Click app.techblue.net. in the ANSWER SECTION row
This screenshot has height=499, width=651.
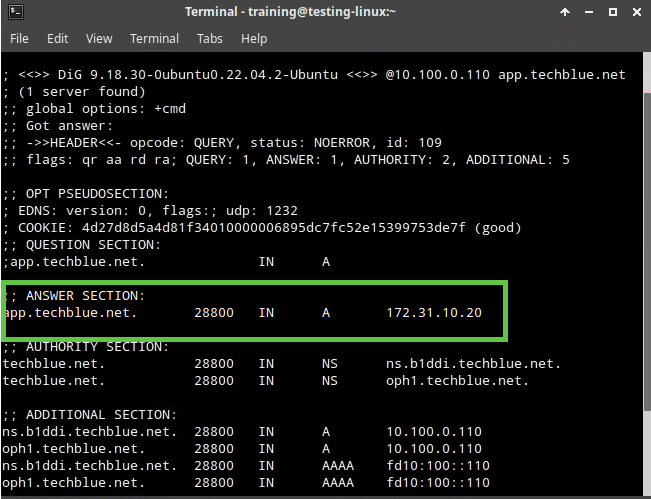[x=70, y=313]
